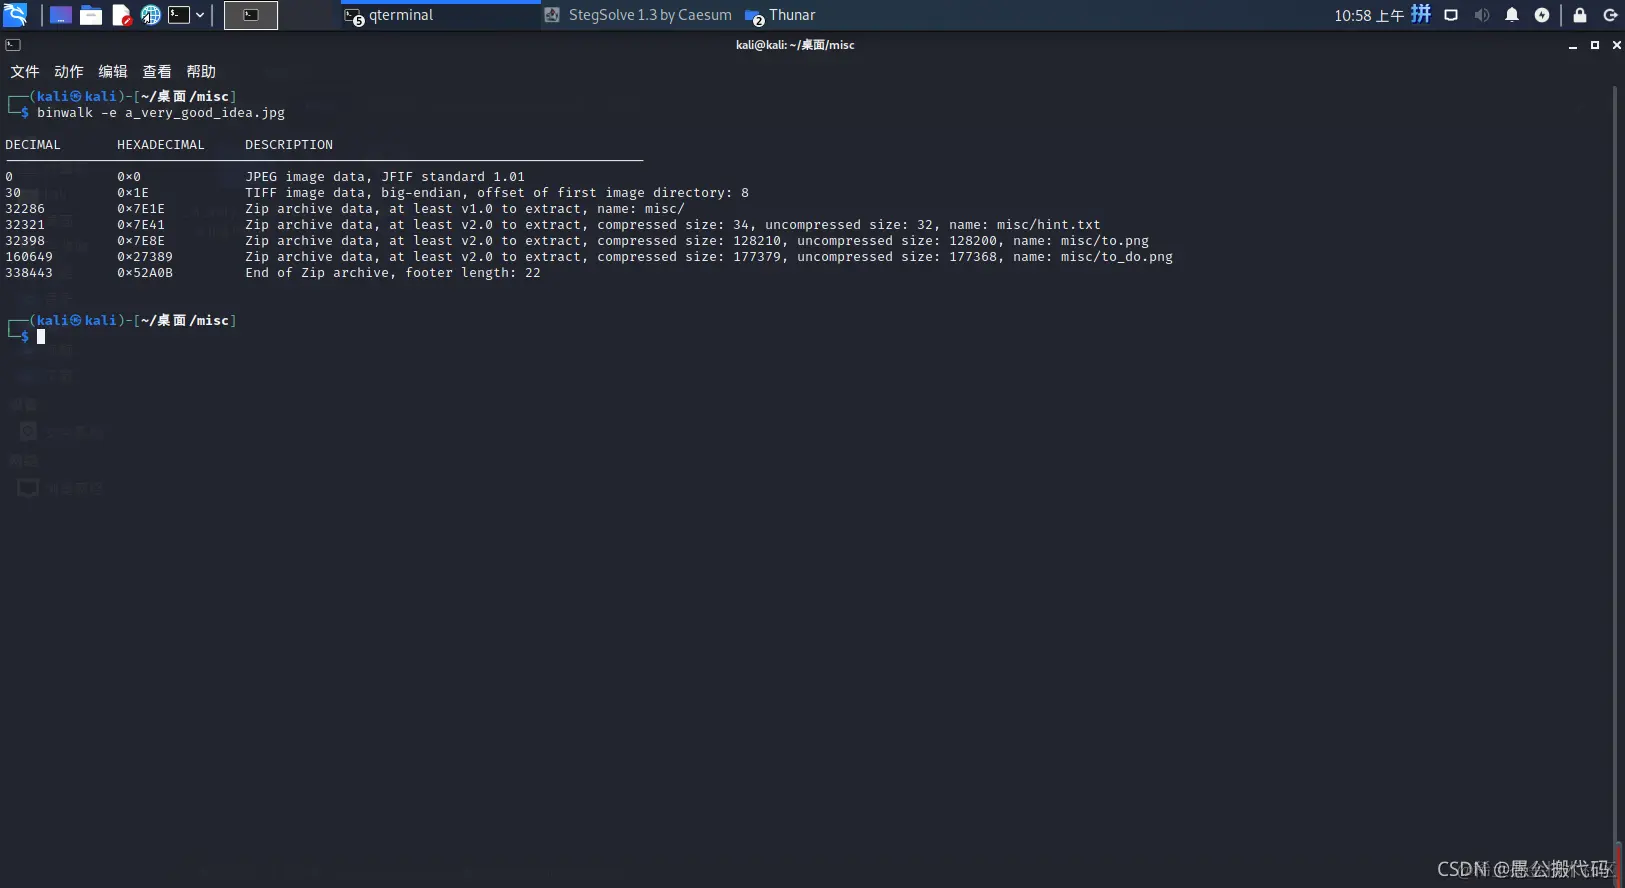
Task: Open the 编辑 (Edit) menu
Action: 113,72
